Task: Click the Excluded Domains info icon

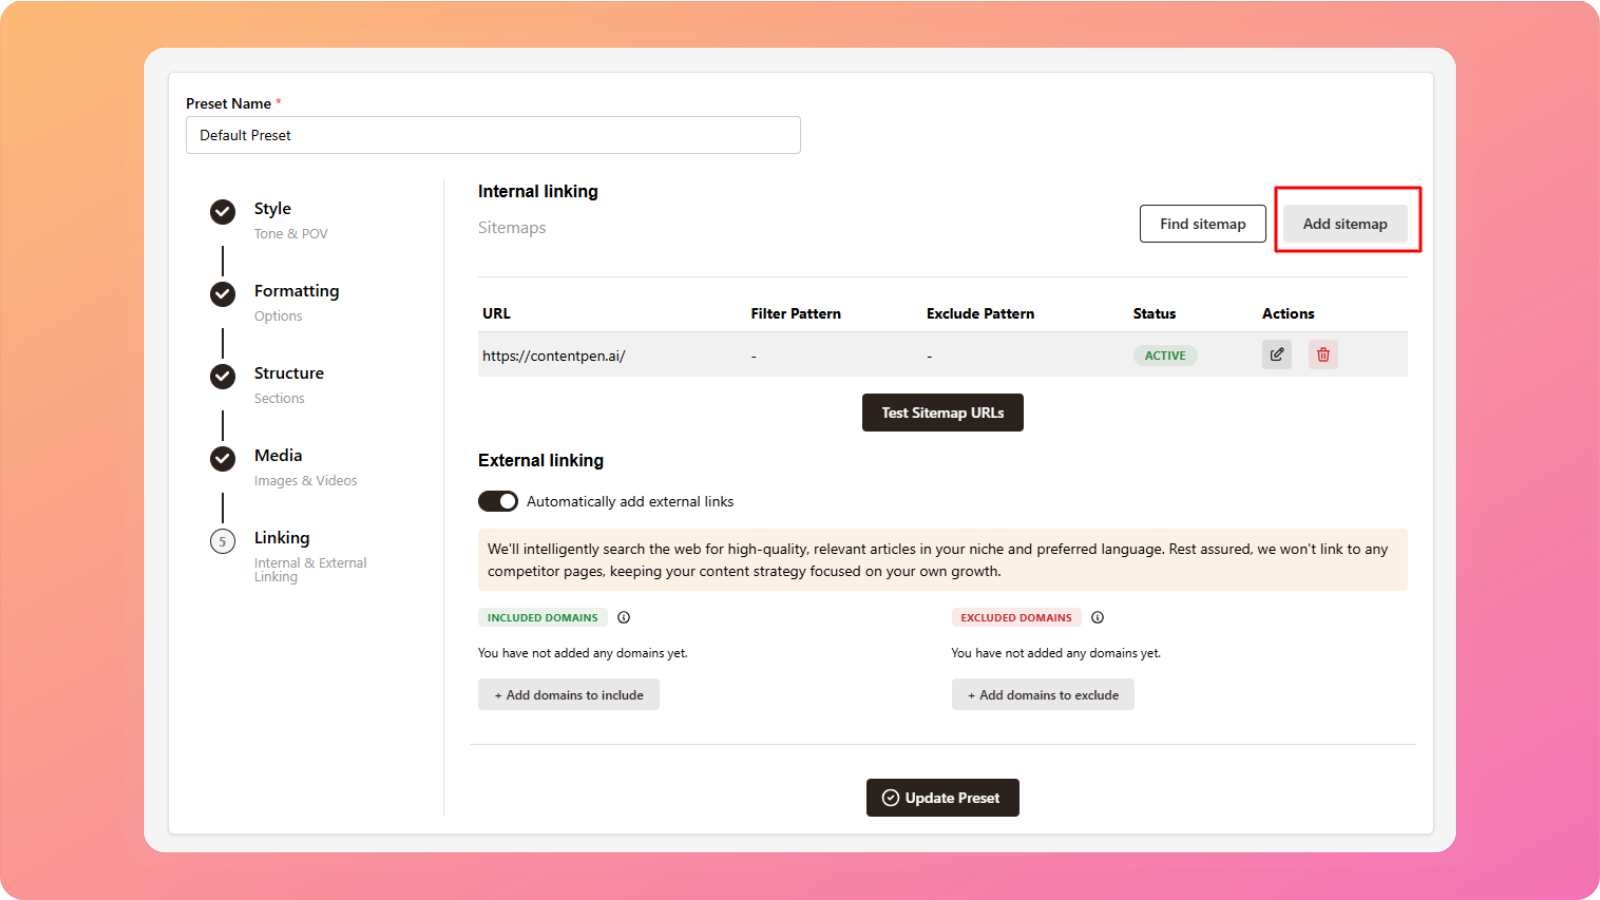Action: point(1097,618)
